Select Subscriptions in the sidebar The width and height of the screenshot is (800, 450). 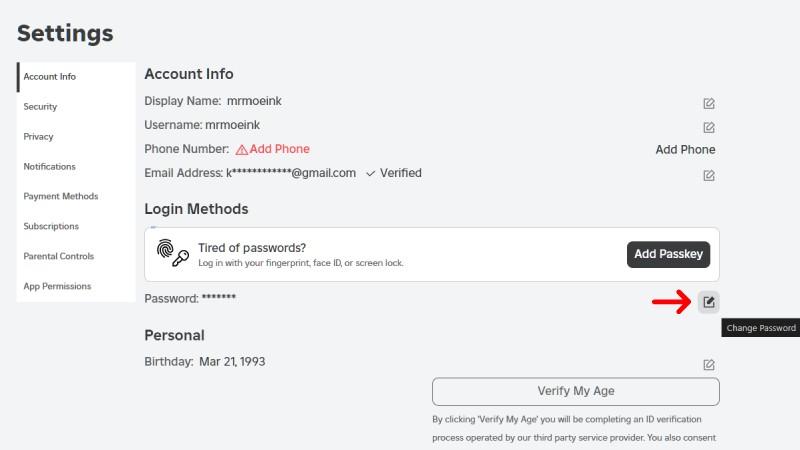(x=51, y=227)
